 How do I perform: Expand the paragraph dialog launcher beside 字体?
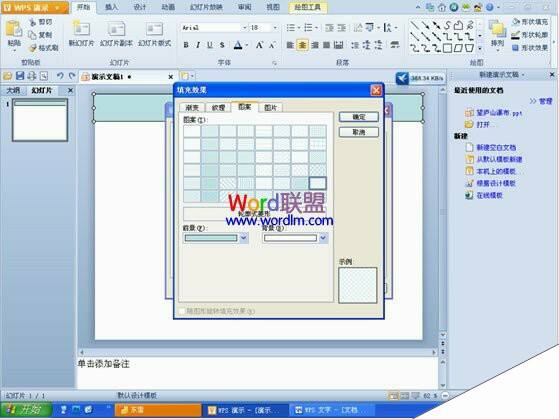(275, 63)
